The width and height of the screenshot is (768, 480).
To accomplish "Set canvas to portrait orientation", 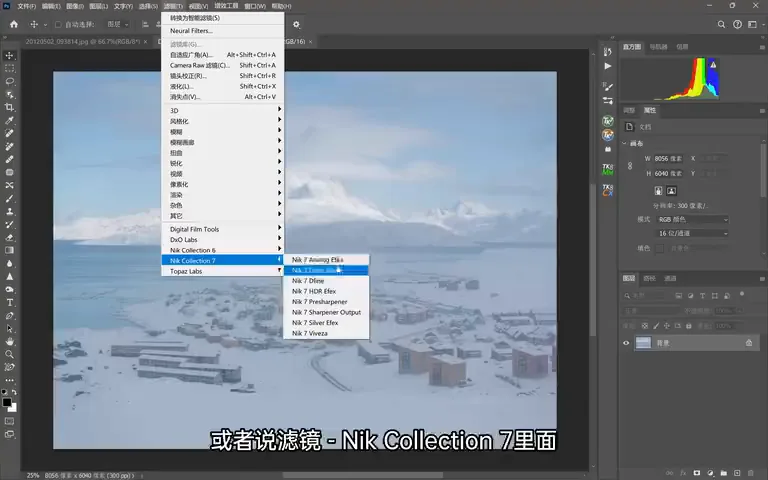I will pyautogui.click(x=658, y=191).
